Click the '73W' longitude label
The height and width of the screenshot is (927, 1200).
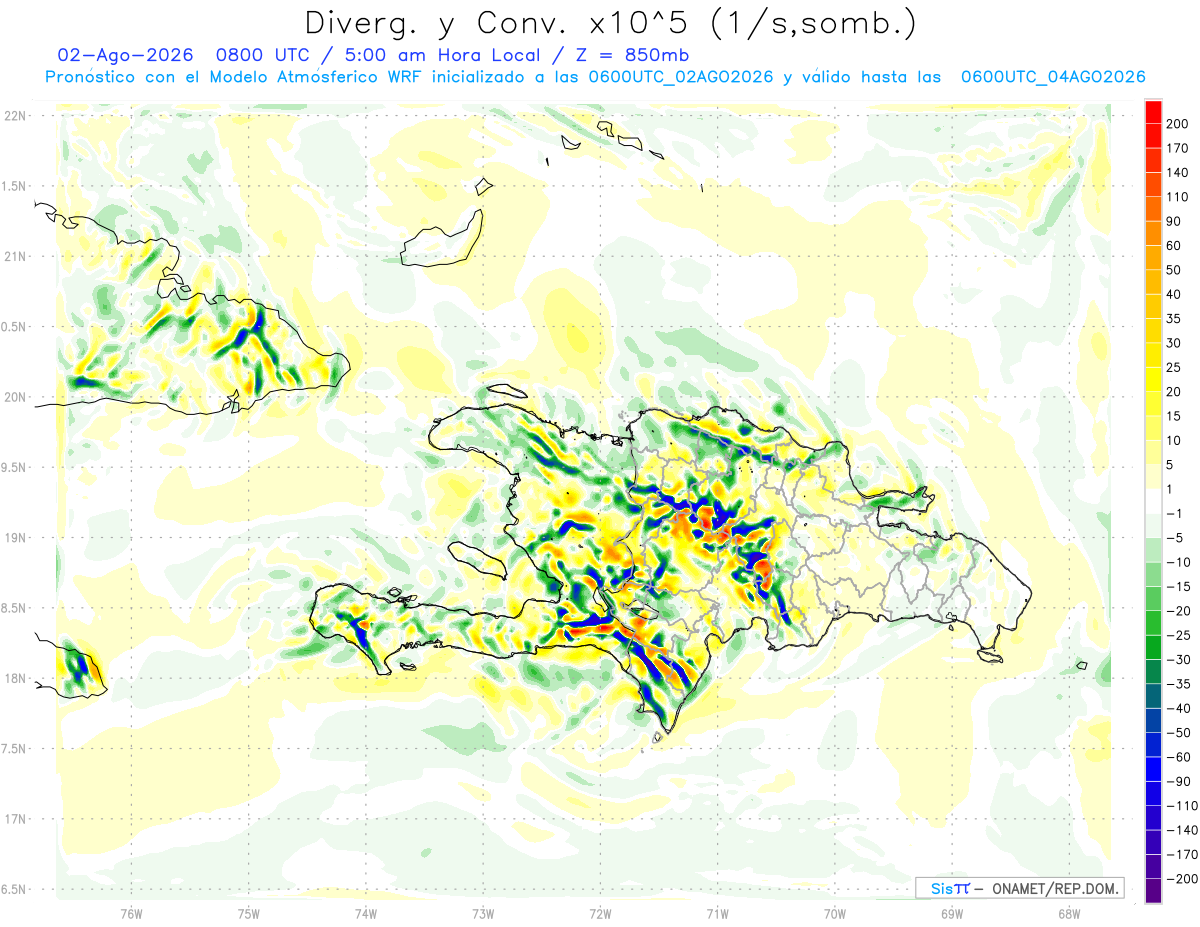(x=483, y=913)
